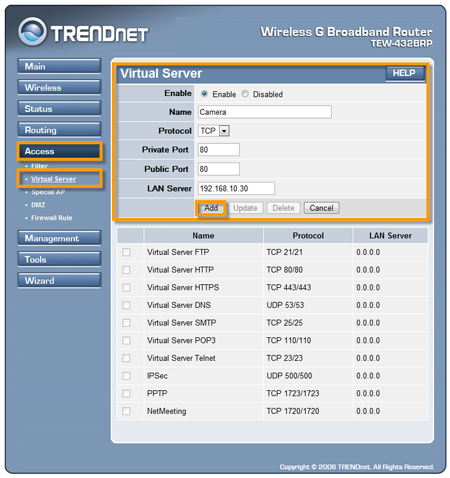Check the NetMeeting row checkbox
450x478 pixels.
(126, 411)
